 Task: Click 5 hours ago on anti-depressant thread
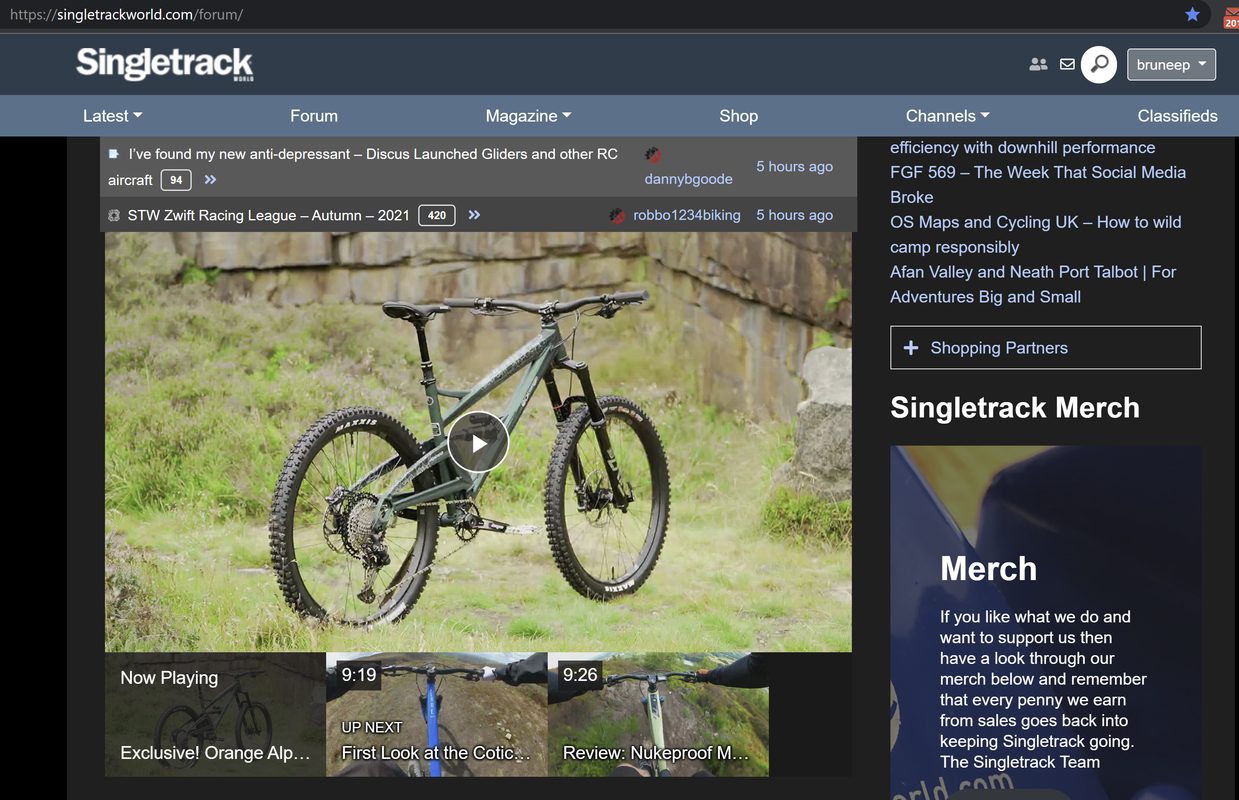pos(794,167)
